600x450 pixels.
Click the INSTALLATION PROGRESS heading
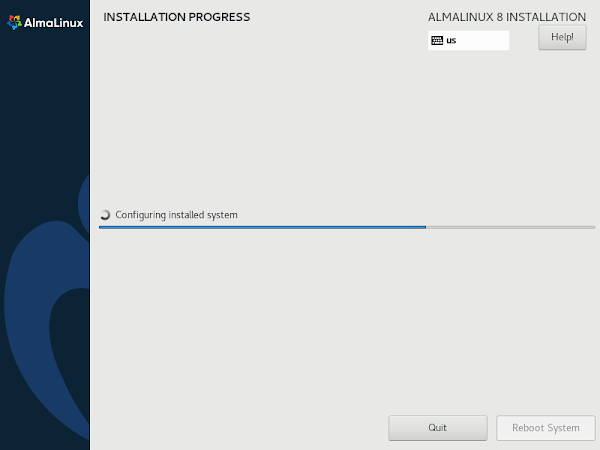[176, 17]
